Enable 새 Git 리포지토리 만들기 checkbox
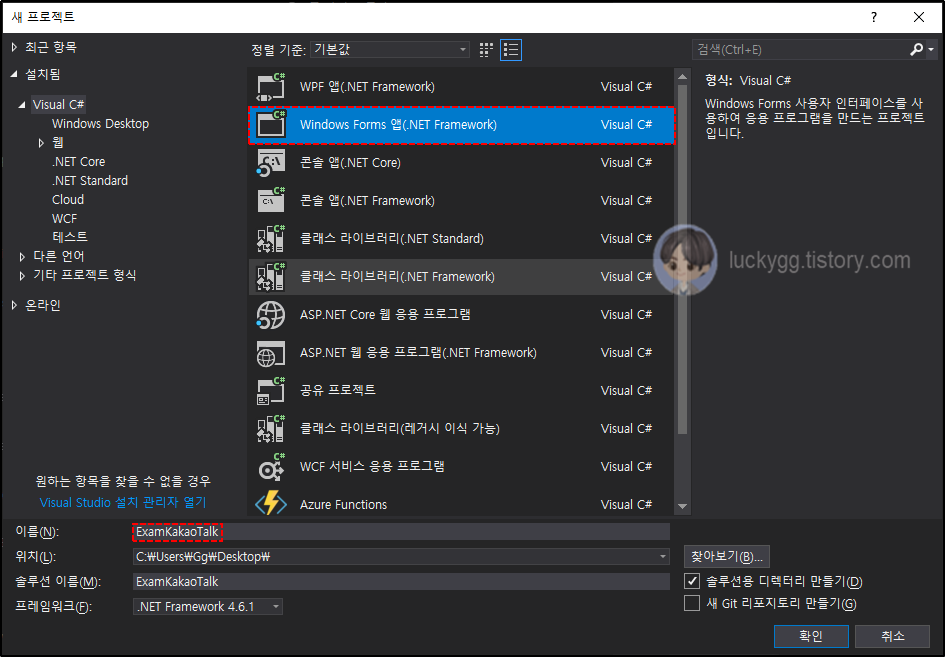Viewport: 945px width, 657px height. [692, 603]
